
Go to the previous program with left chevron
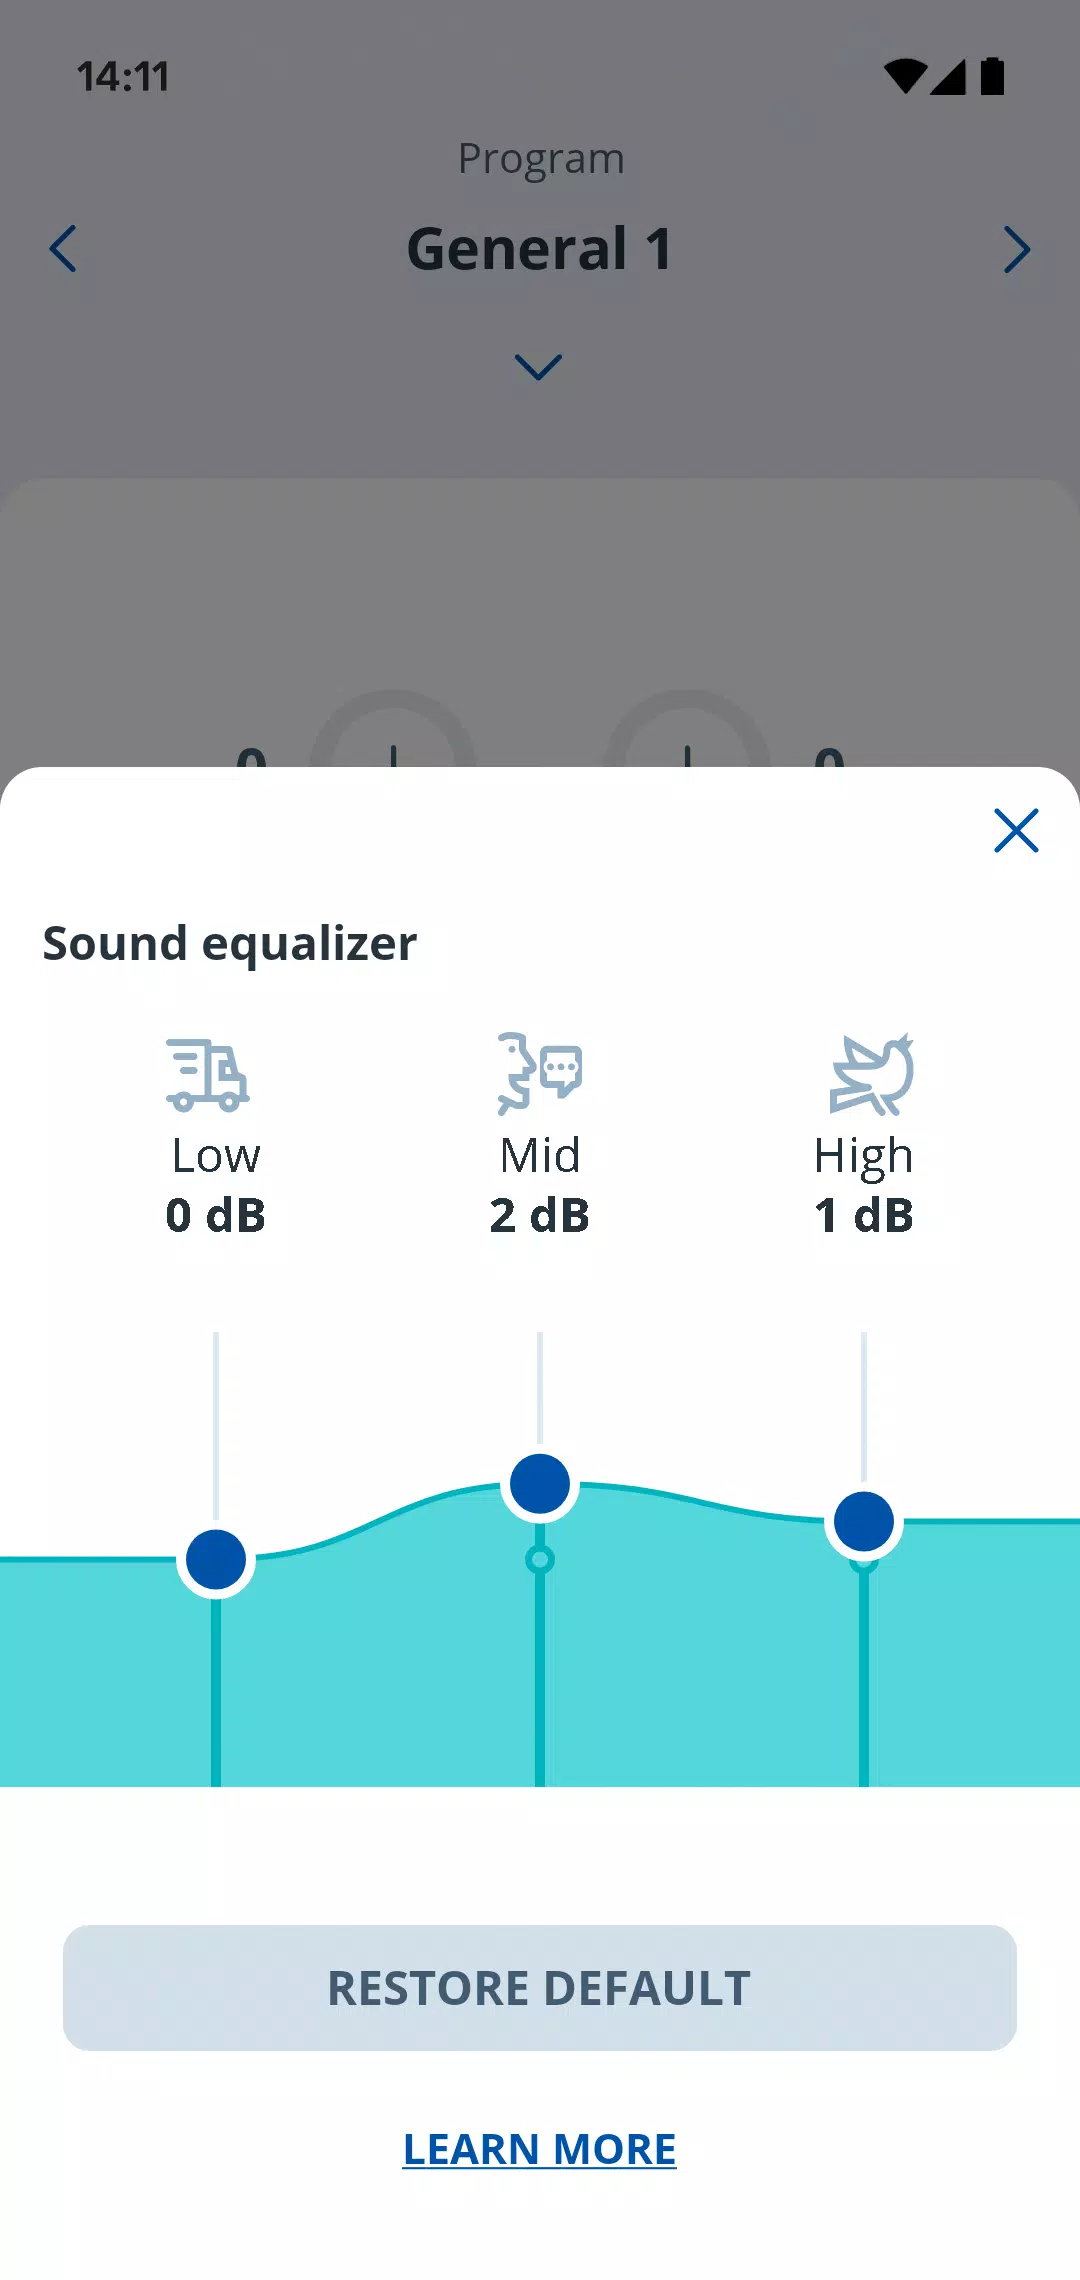point(62,250)
